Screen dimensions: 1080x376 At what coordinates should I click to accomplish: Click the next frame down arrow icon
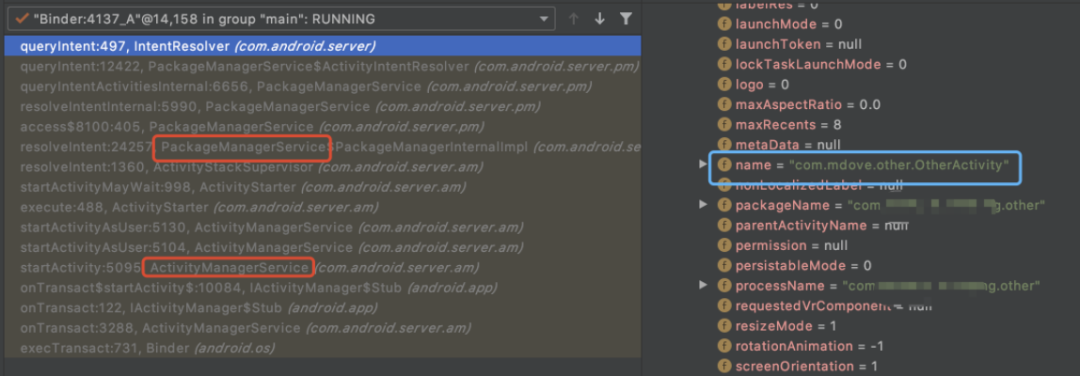599,19
